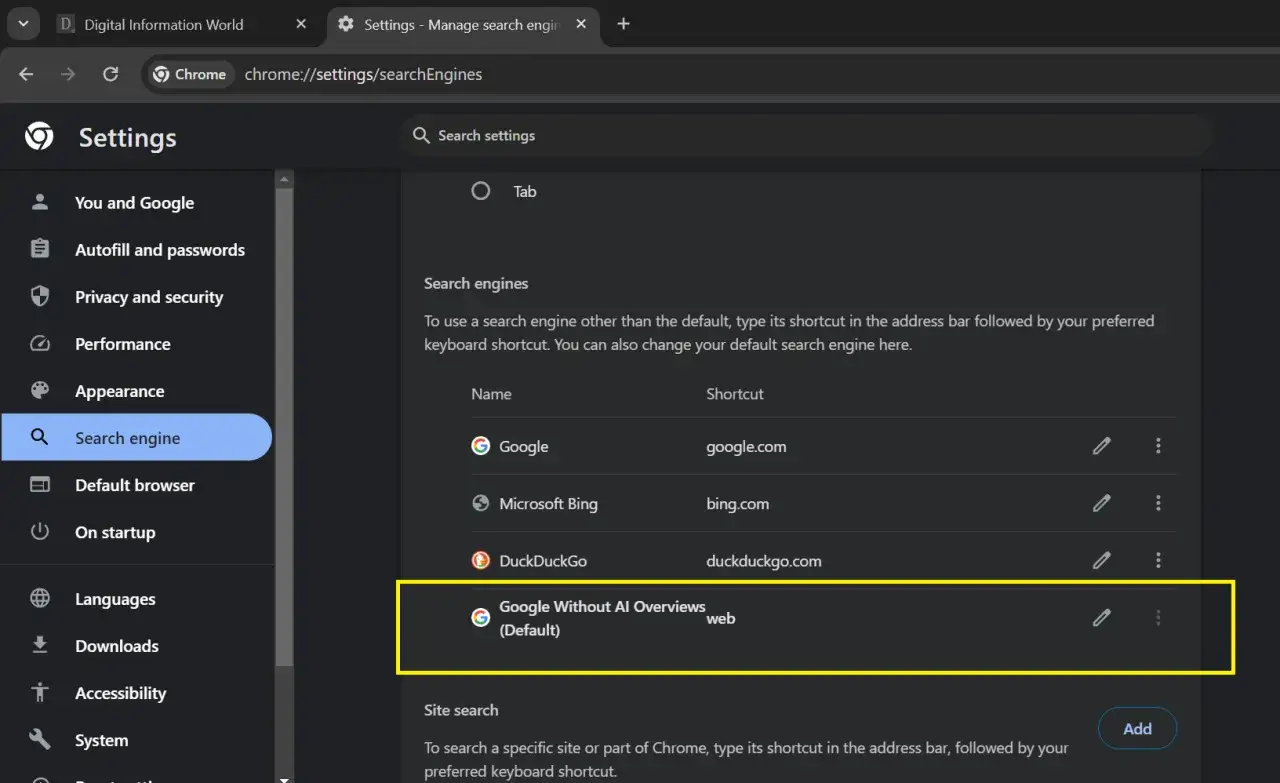Edit the DuckDuckGo search engine shortcut
Image resolution: width=1280 pixels, height=783 pixels.
point(1101,560)
